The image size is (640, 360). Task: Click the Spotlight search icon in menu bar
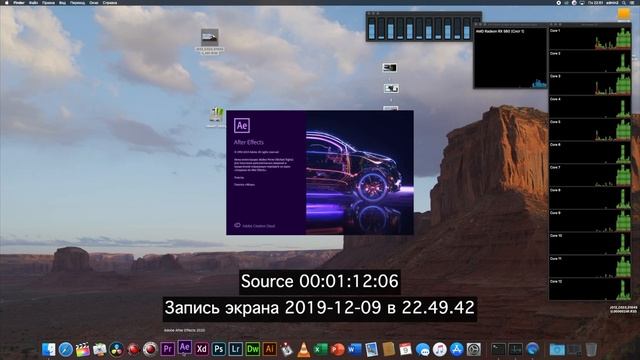623,2
